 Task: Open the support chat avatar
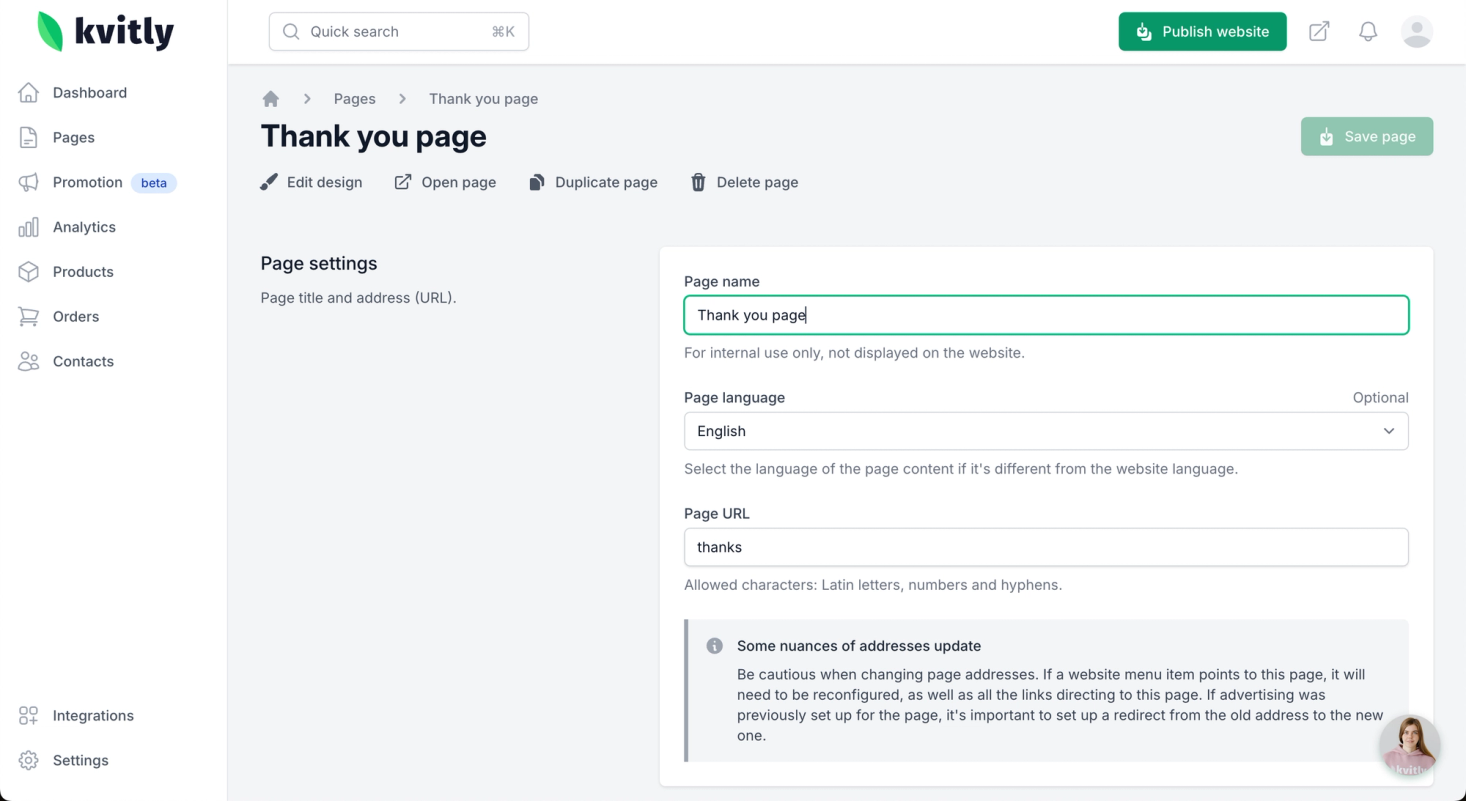point(1410,746)
